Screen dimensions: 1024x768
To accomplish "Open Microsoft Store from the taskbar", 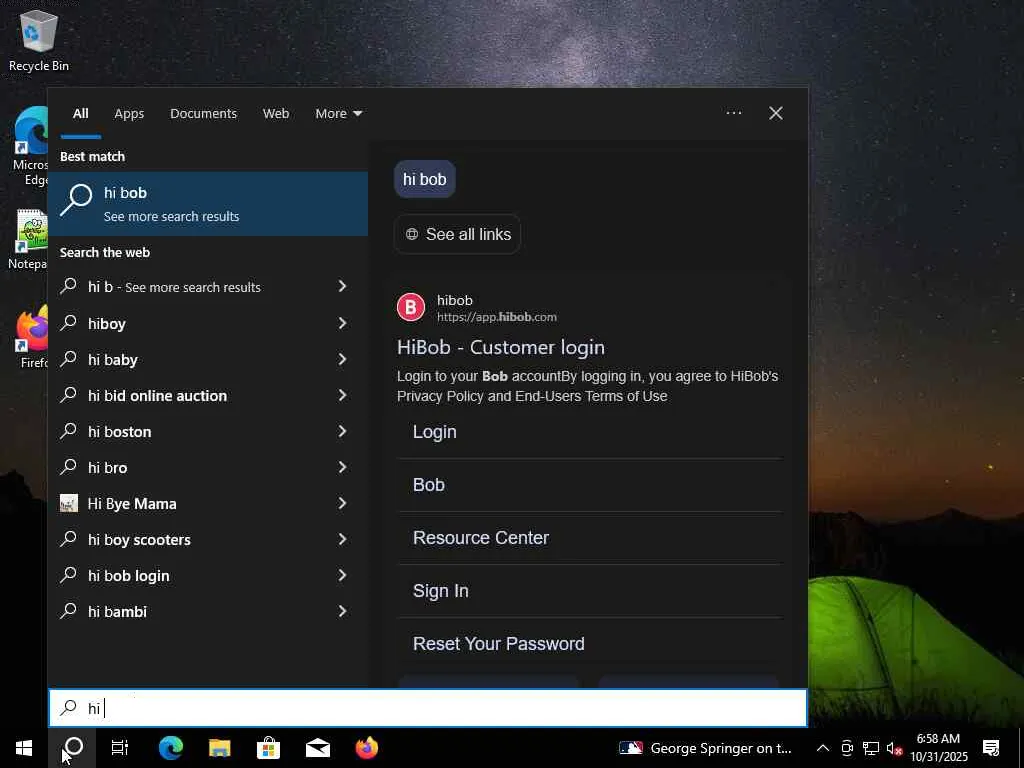I will [268, 748].
